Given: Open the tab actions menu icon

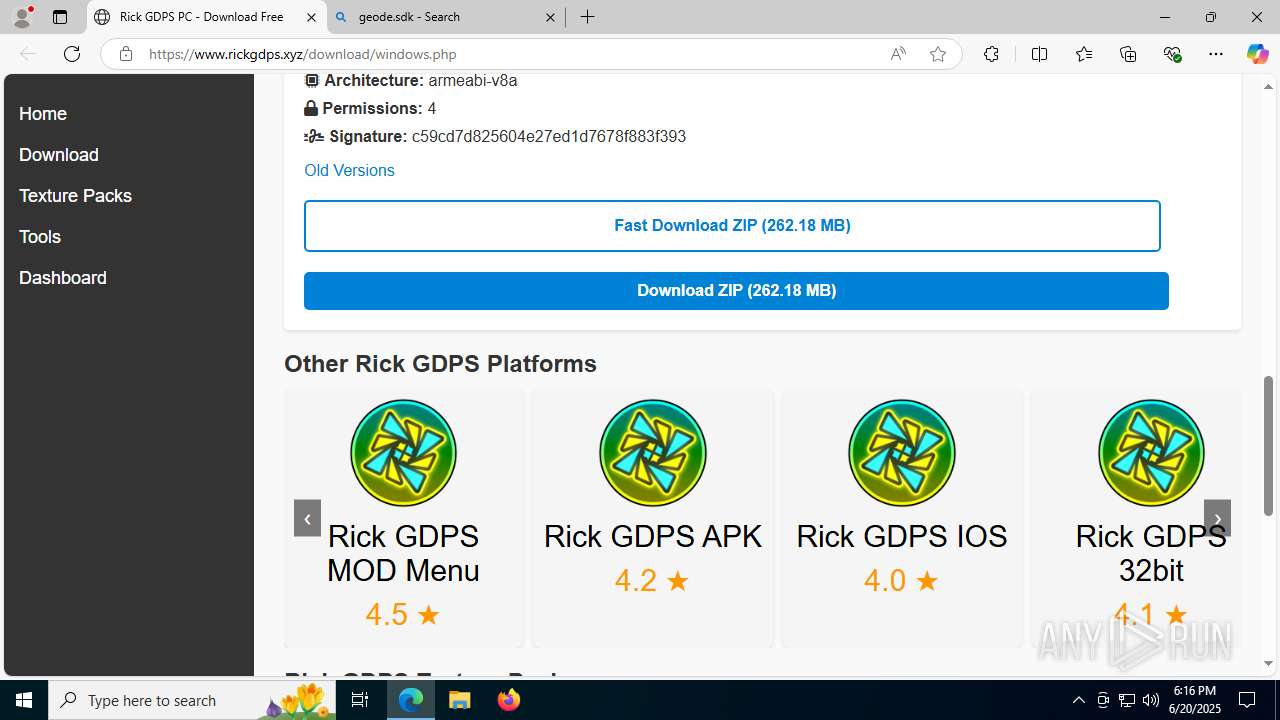Looking at the screenshot, I should click(x=60, y=17).
